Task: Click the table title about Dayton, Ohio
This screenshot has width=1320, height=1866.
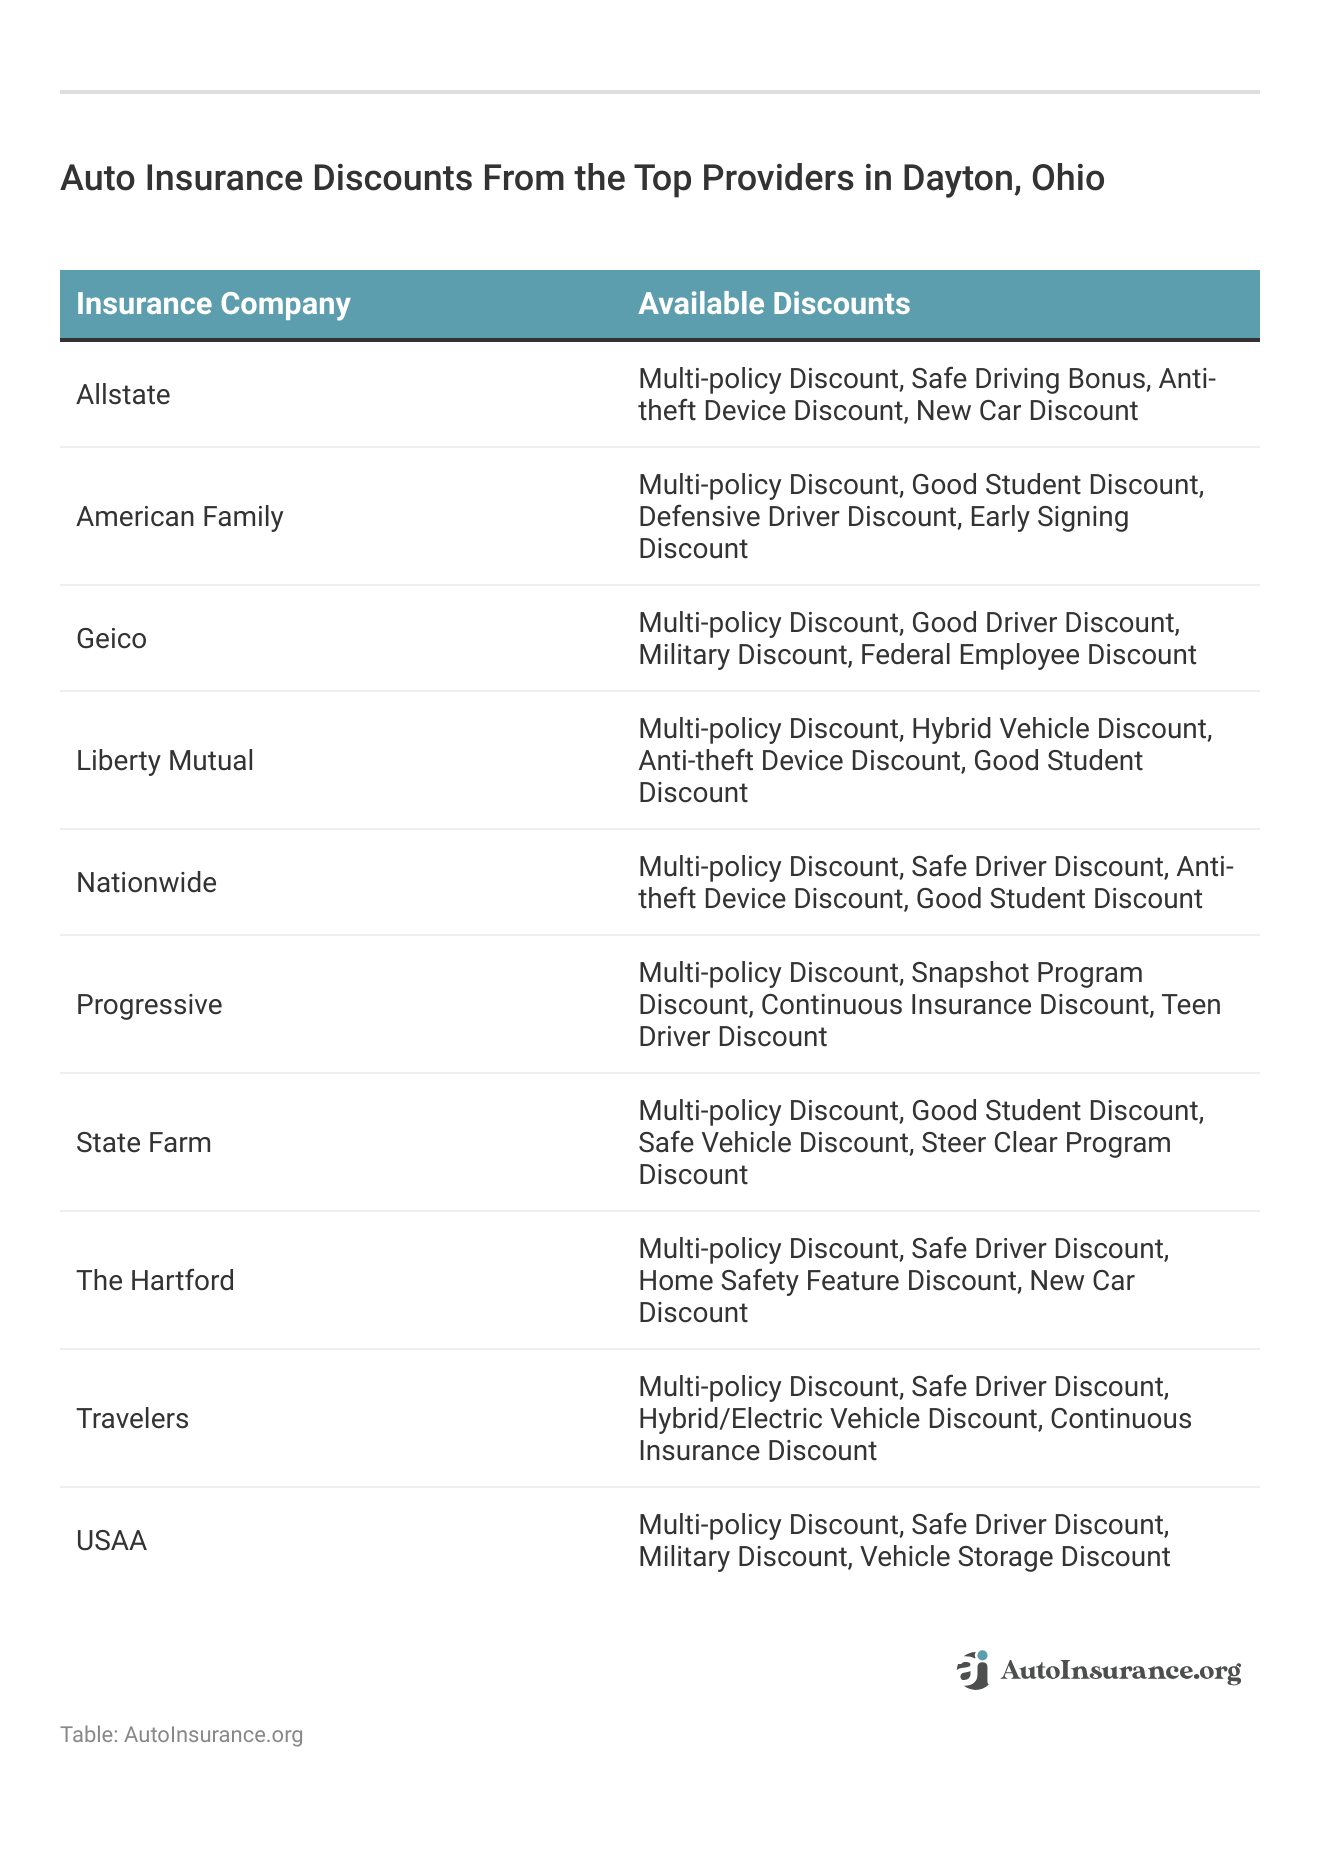Action: click(582, 178)
